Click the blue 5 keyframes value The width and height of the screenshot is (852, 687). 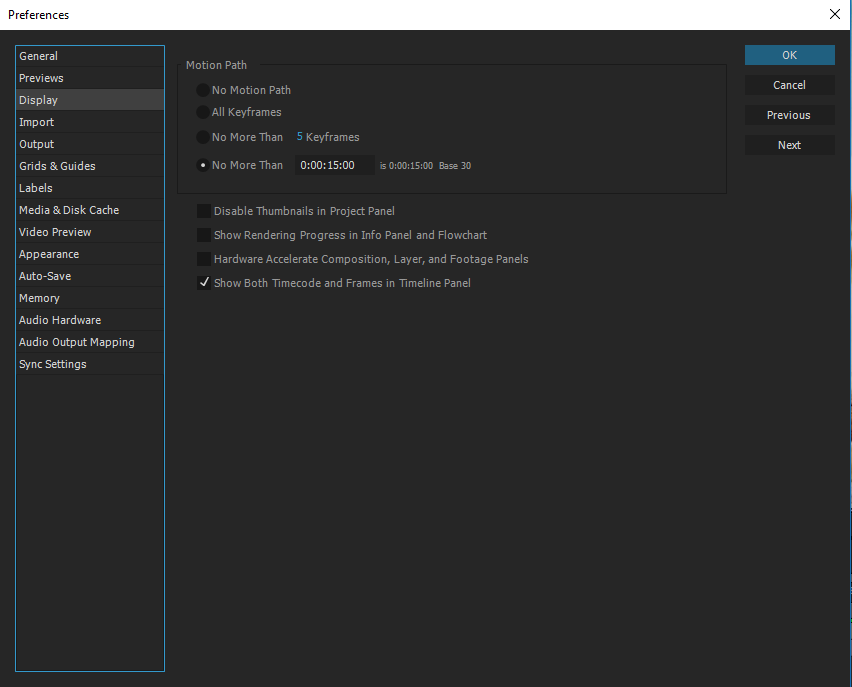(x=300, y=137)
